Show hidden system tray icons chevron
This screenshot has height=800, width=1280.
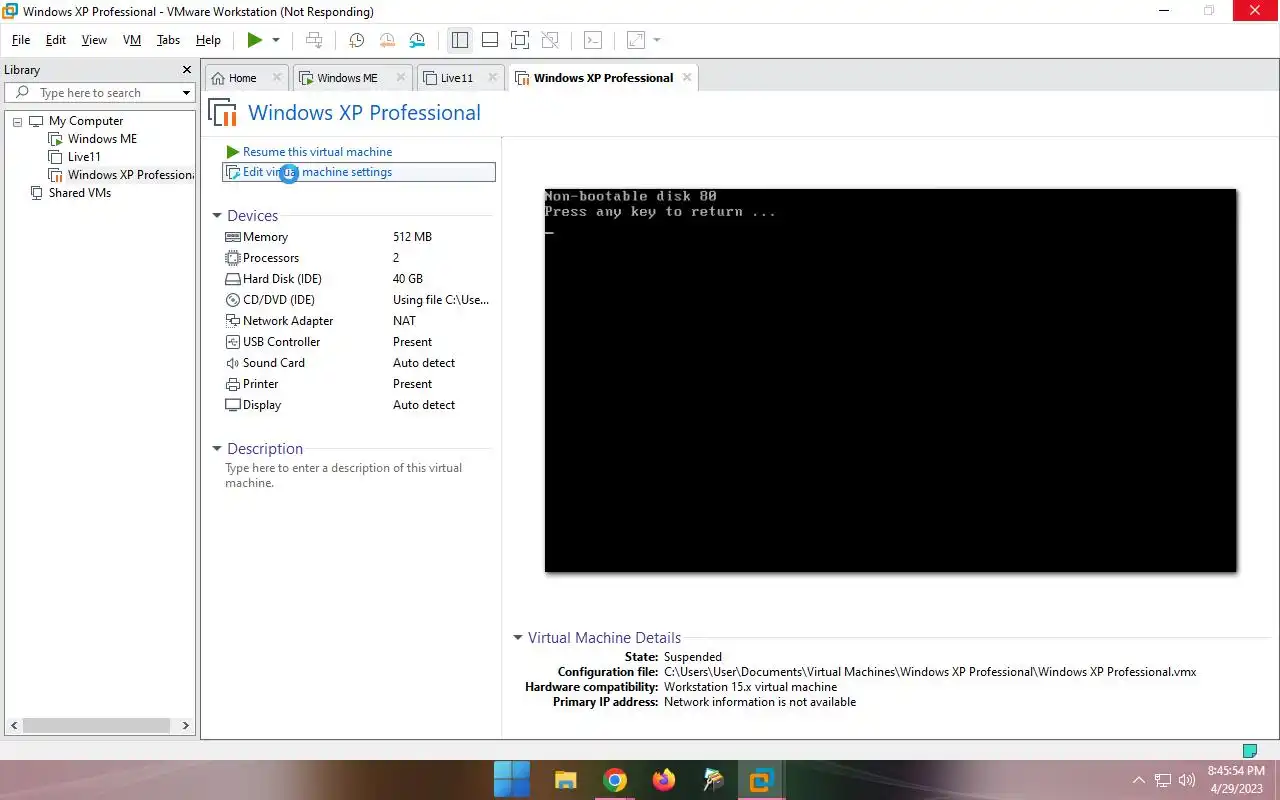(1138, 780)
